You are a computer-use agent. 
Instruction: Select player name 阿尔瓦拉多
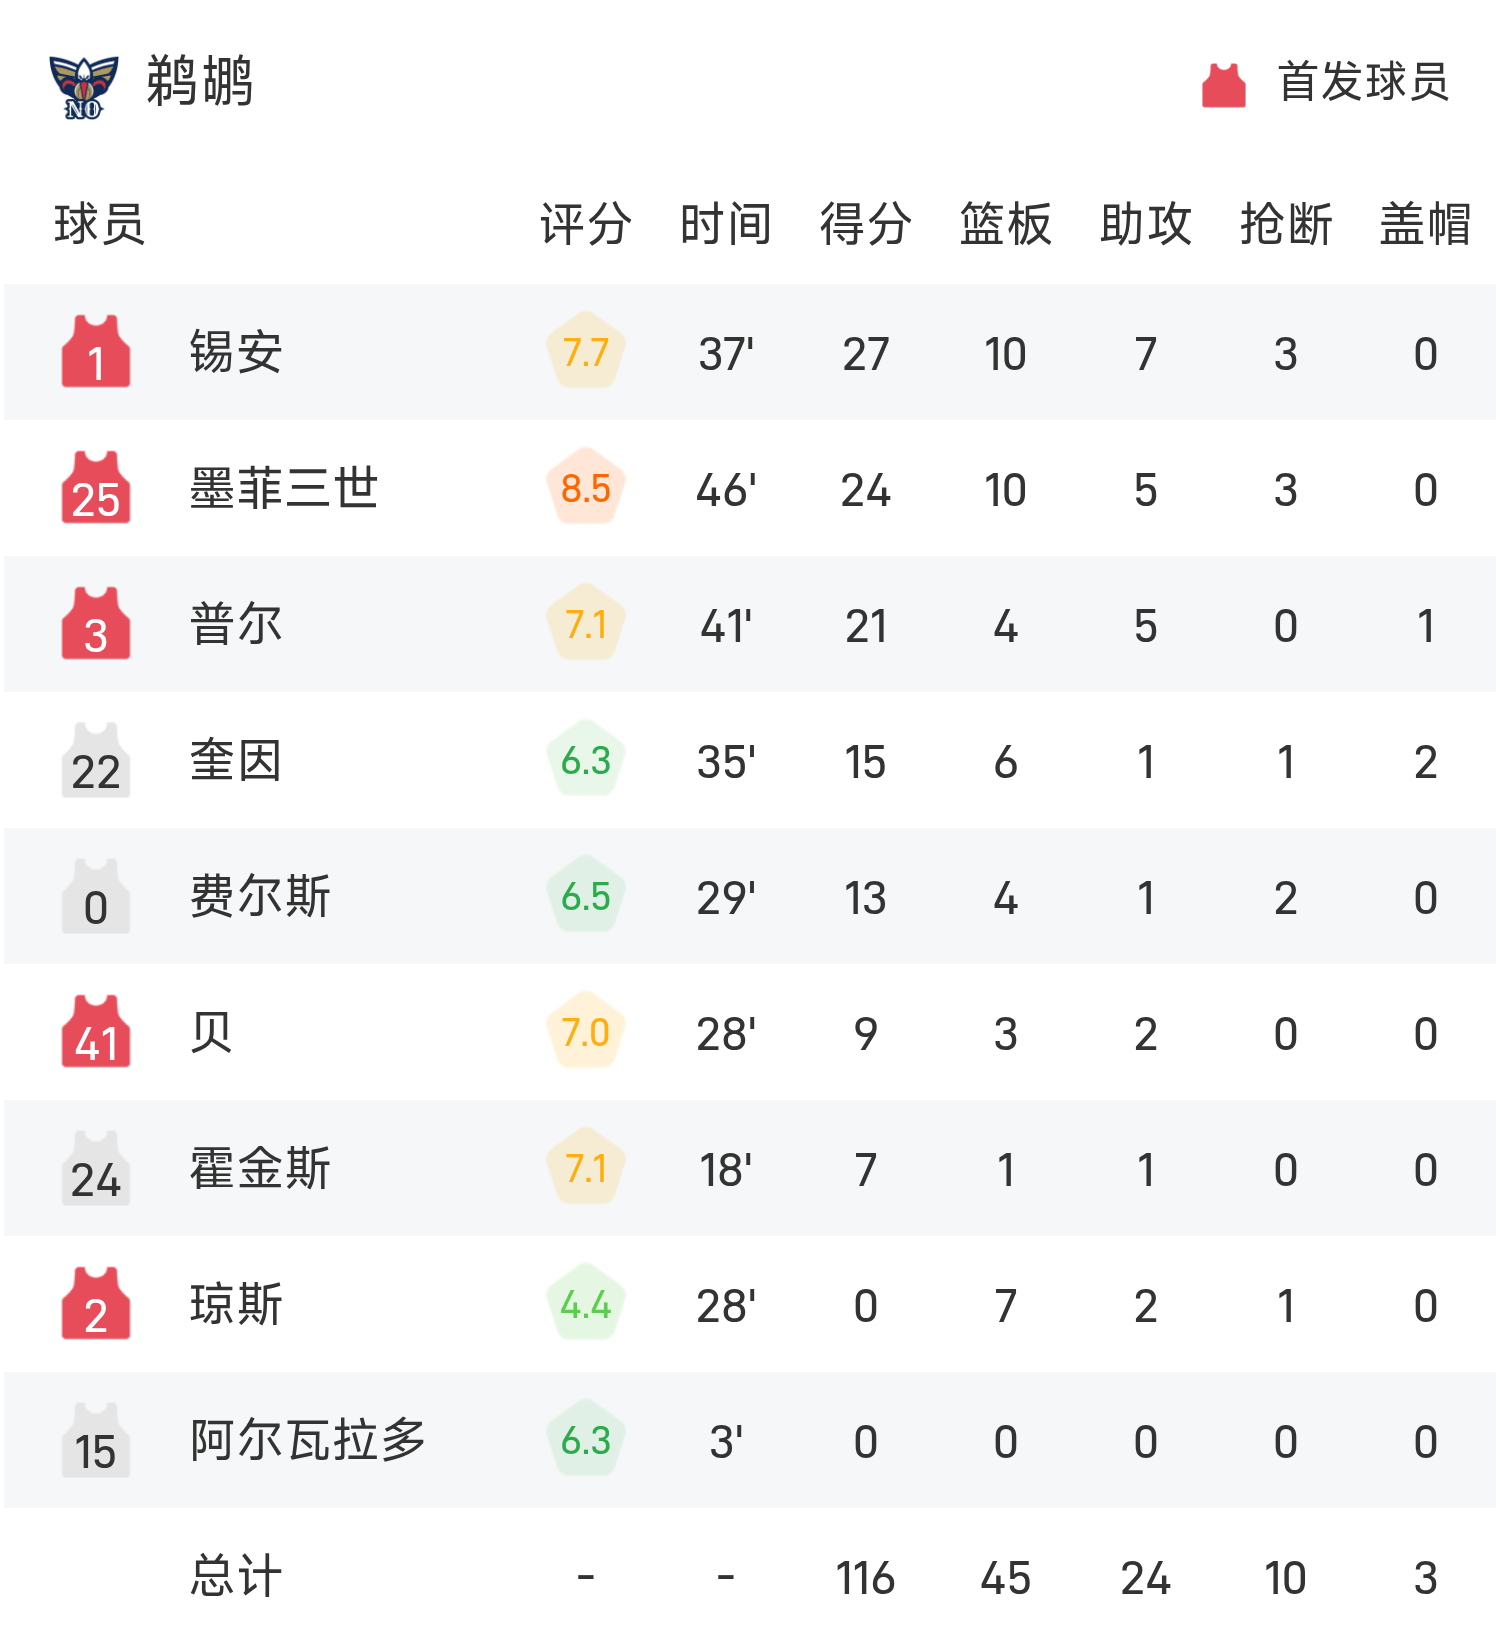click(308, 1441)
